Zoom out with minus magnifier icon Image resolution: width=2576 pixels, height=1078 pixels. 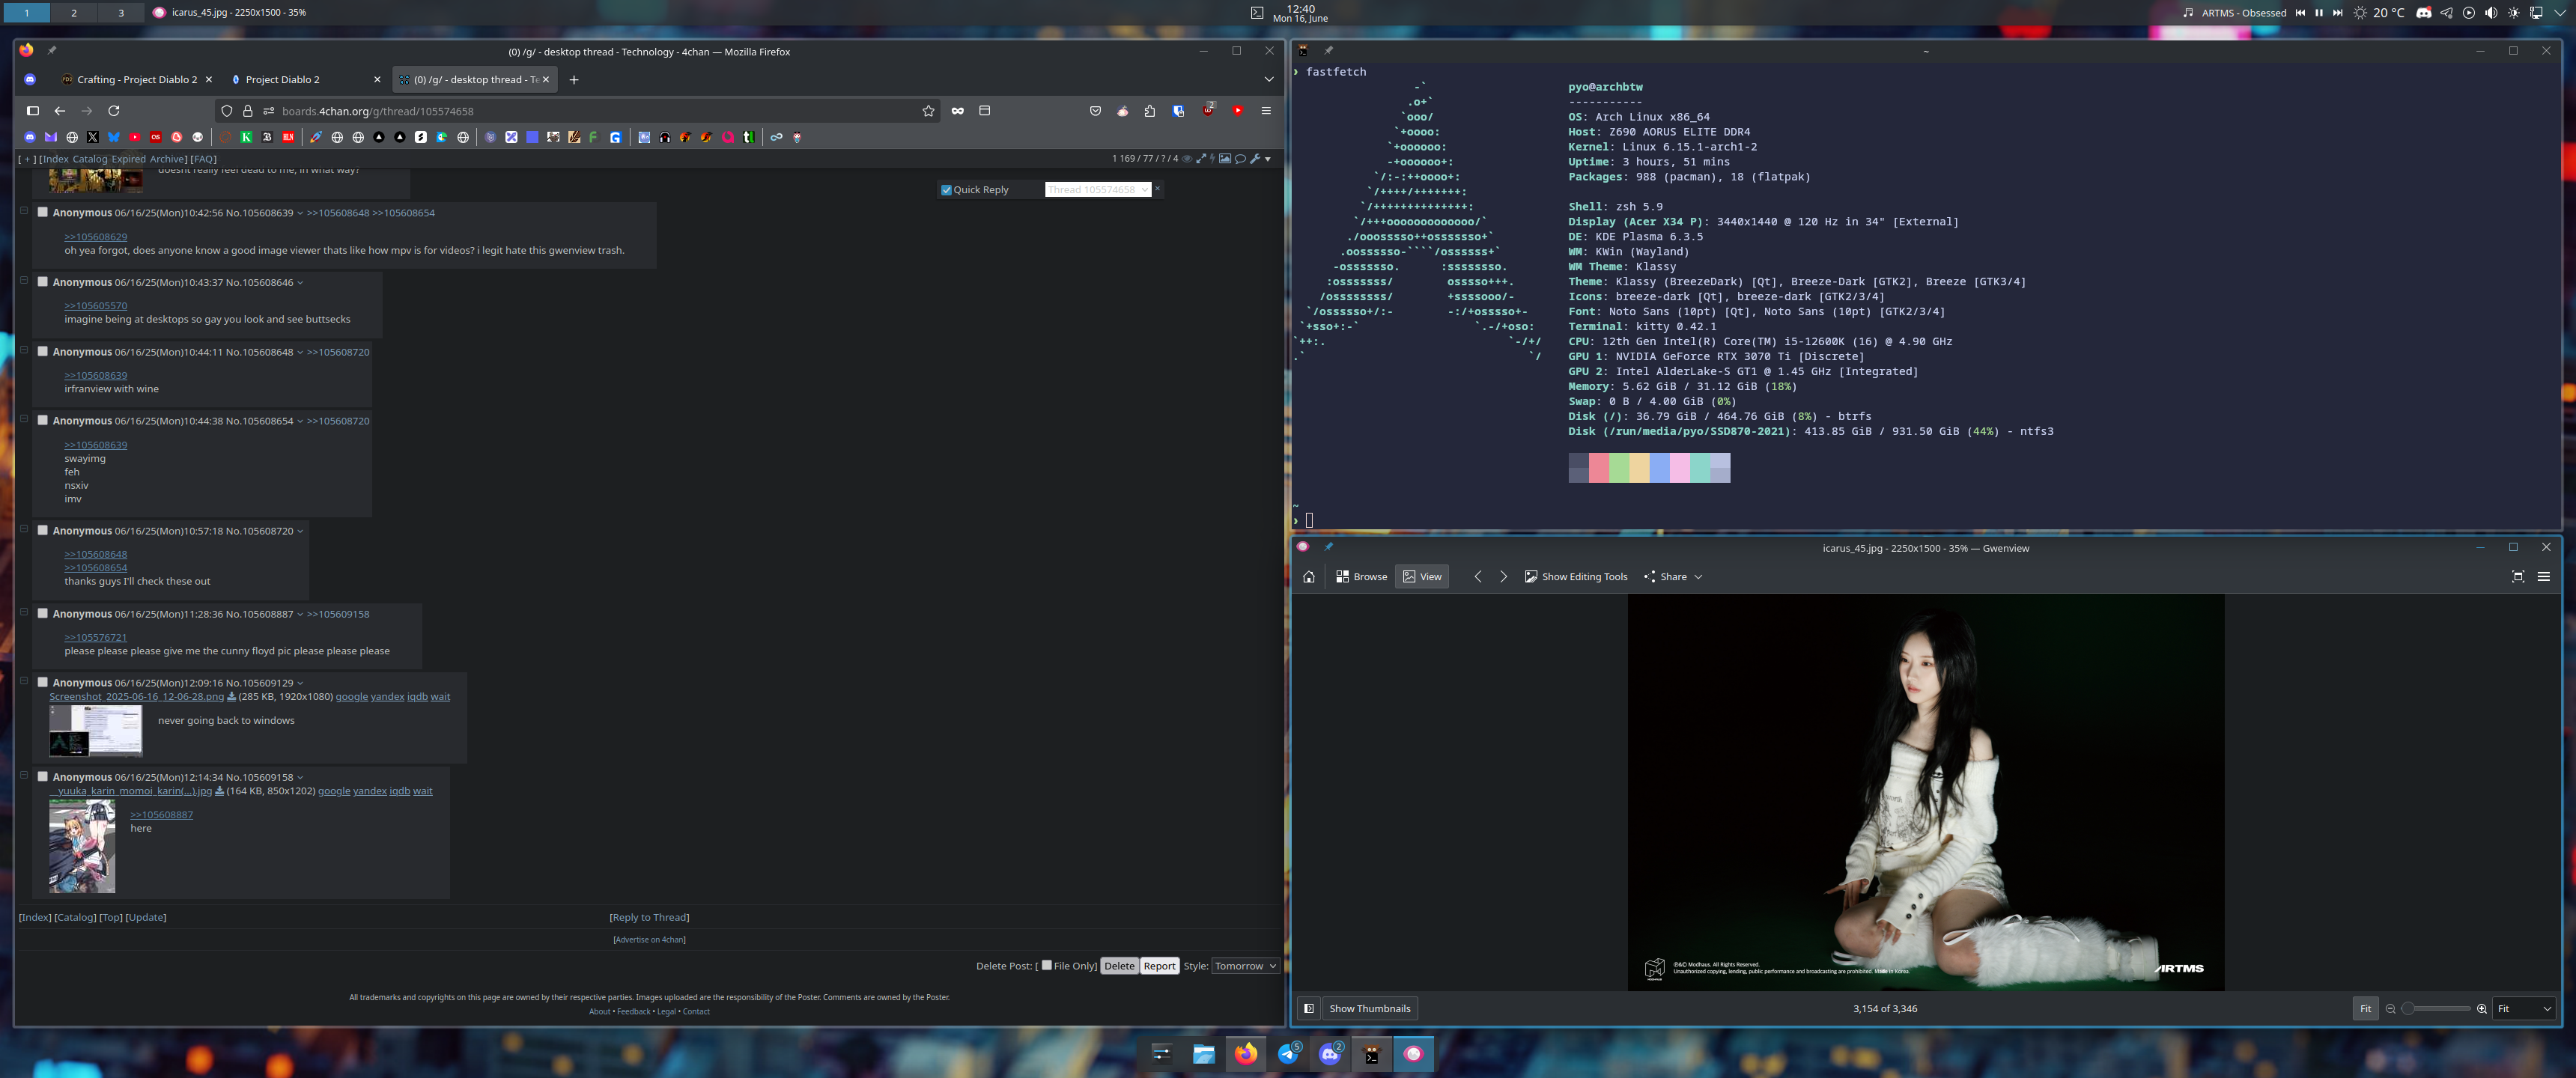2390,1009
